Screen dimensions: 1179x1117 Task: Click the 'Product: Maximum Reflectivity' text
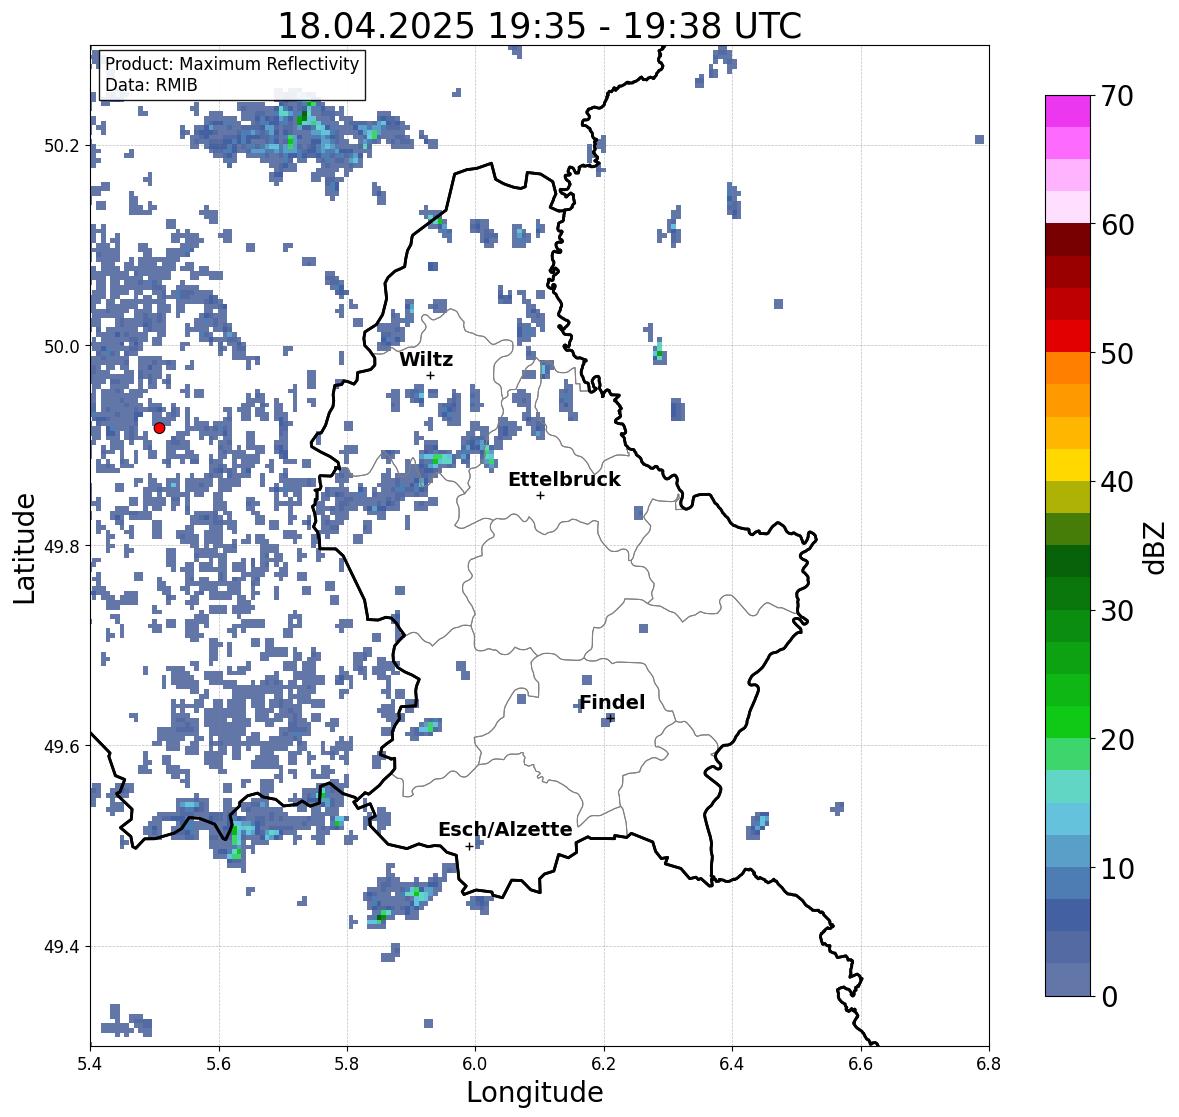point(232,64)
